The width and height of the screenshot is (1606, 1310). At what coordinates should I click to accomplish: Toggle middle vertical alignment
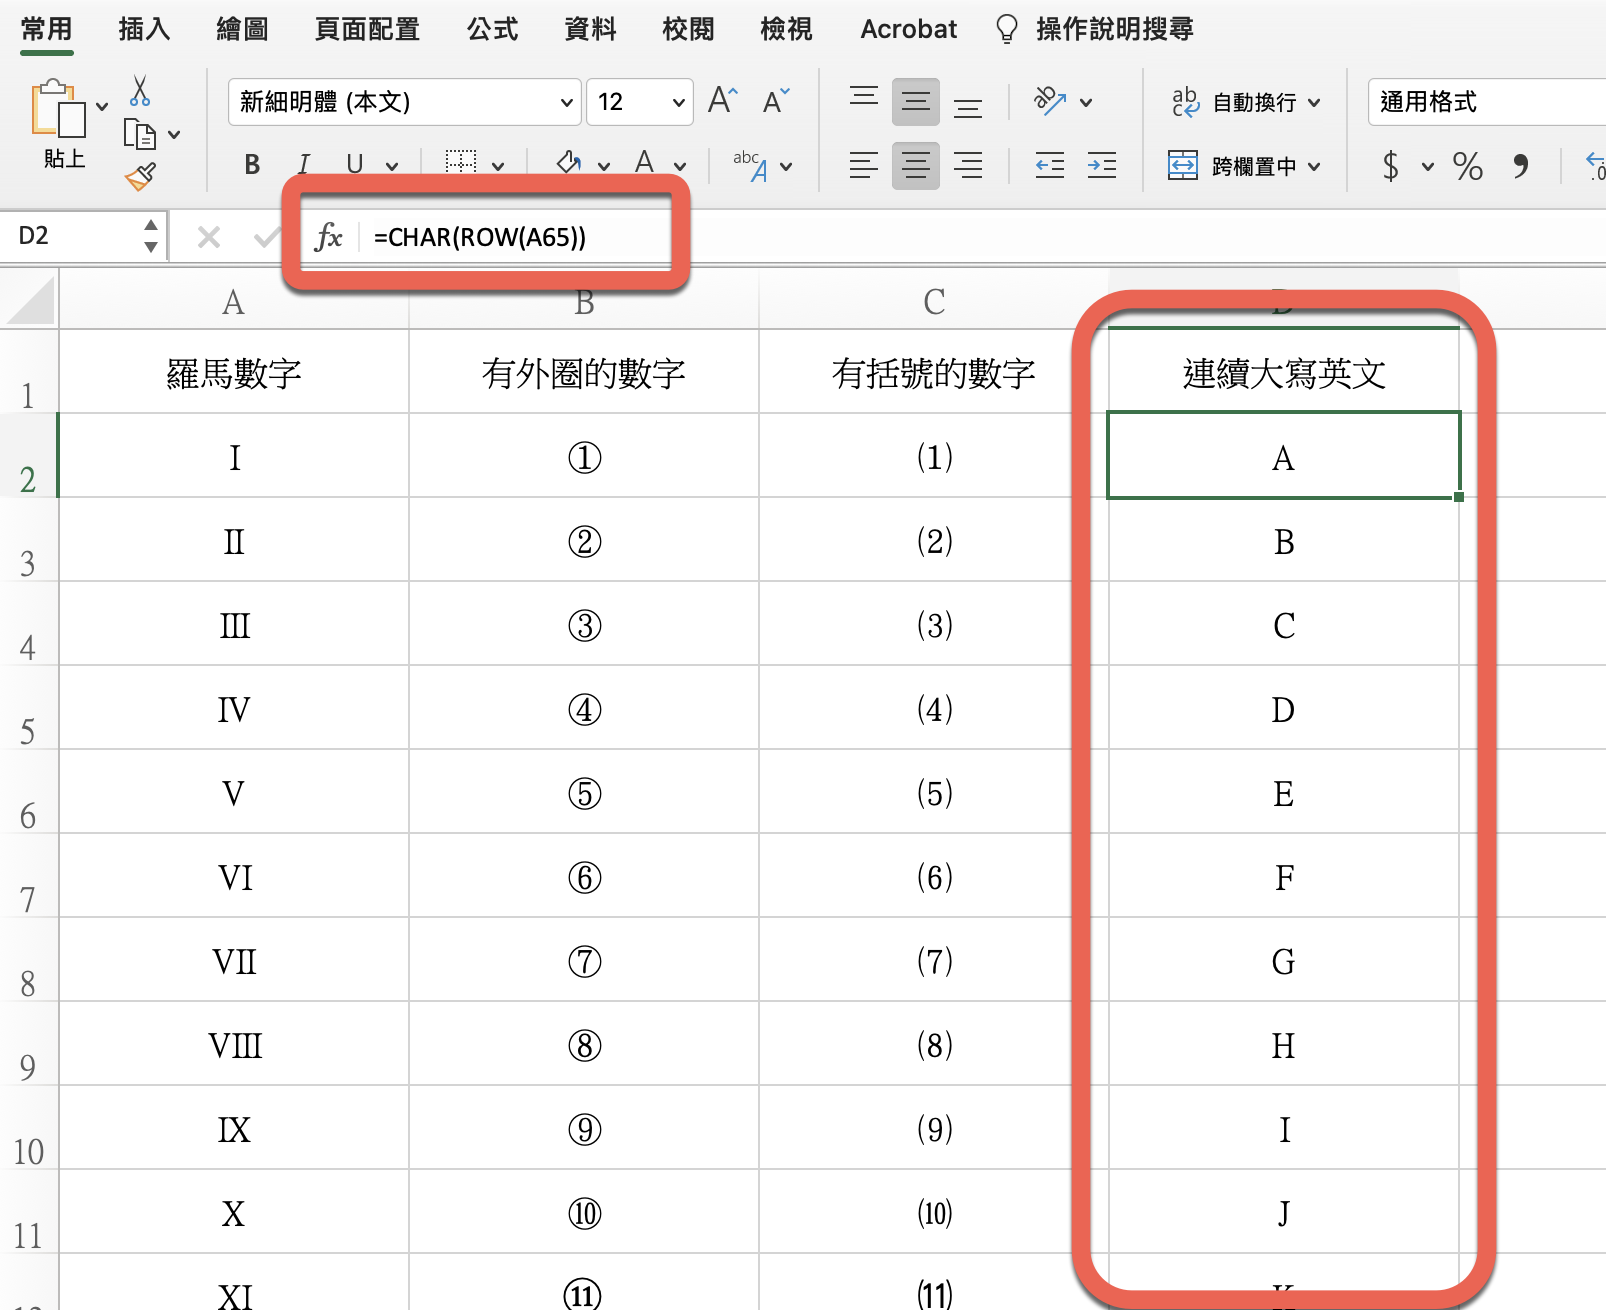click(916, 101)
